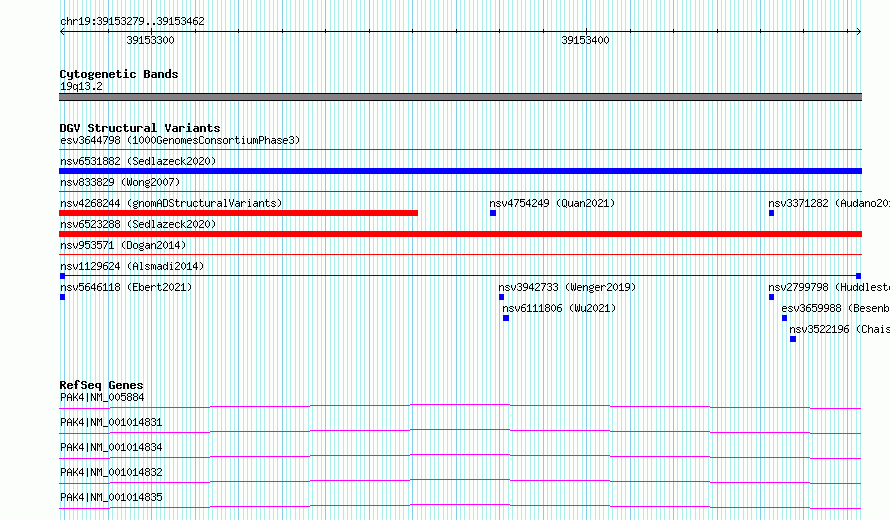The width and height of the screenshot is (890, 520).
Task: Open the RefSeq Genes track title
Action: click(101, 385)
